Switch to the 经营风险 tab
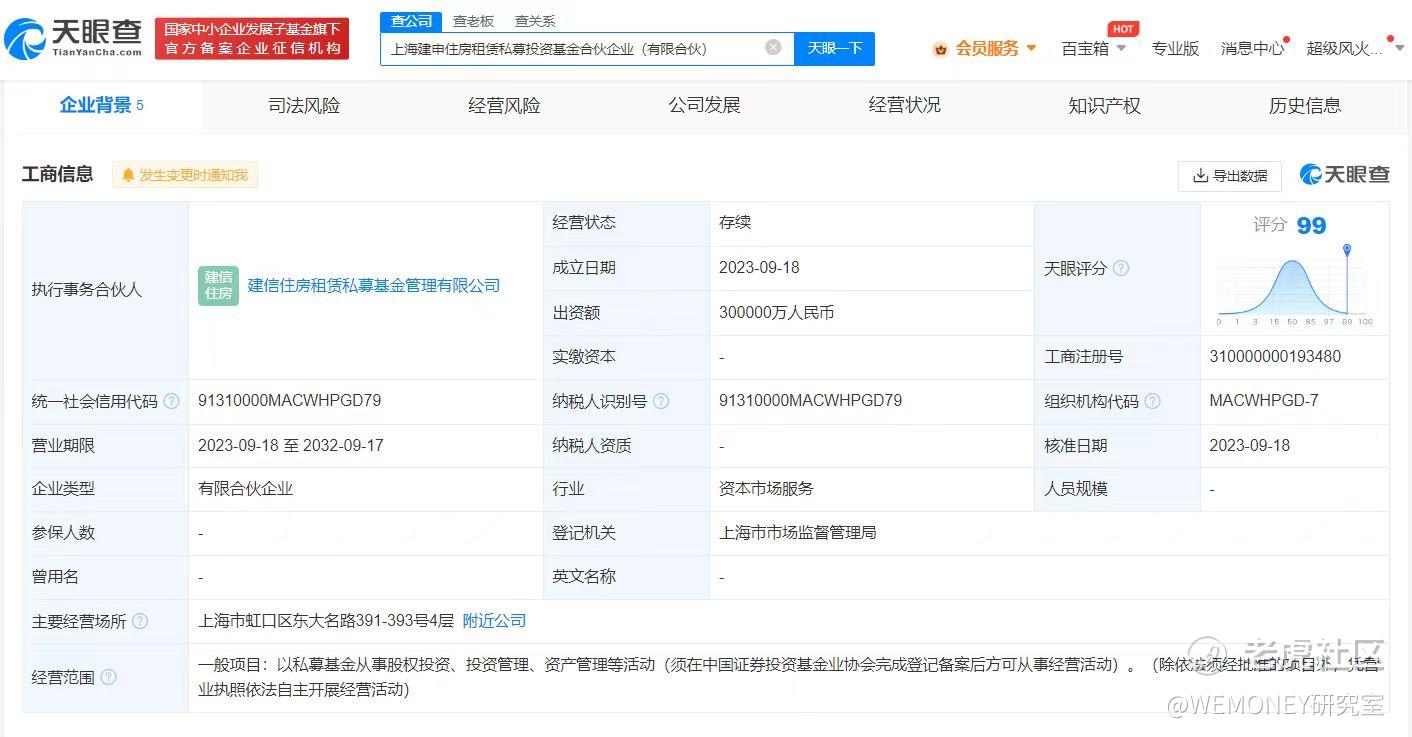This screenshot has height=737, width=1412. tap(504, 105)
